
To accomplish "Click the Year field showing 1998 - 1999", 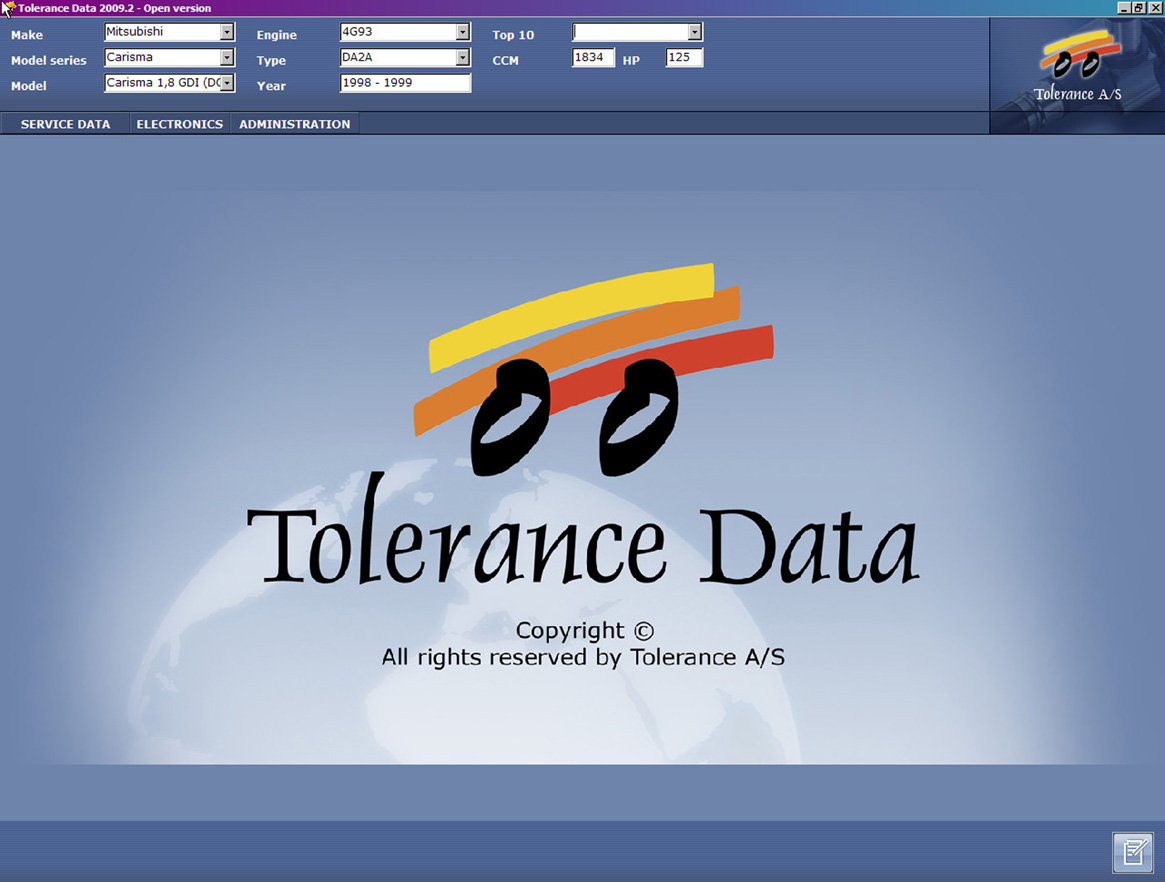I will [x=405, y=83].
